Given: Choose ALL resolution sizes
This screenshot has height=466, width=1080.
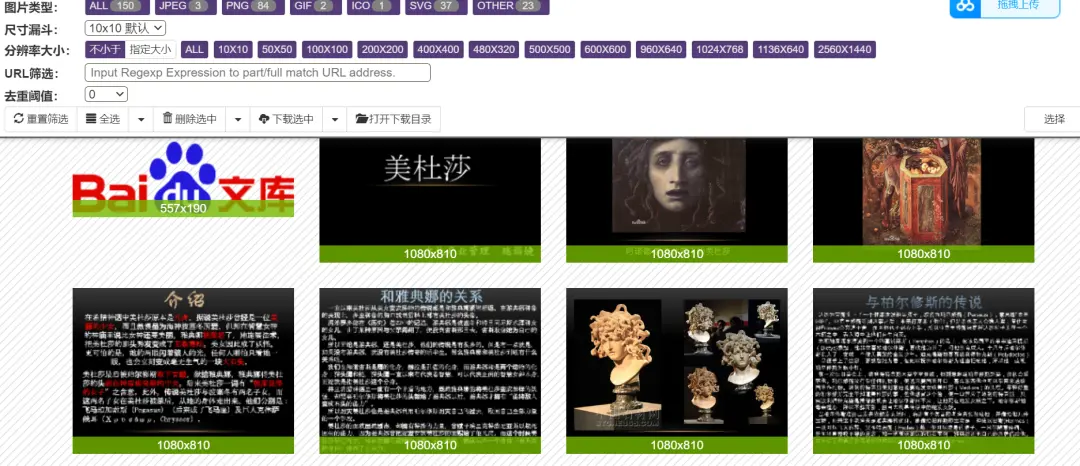Looking at the screenshot, I should point(194,50).
